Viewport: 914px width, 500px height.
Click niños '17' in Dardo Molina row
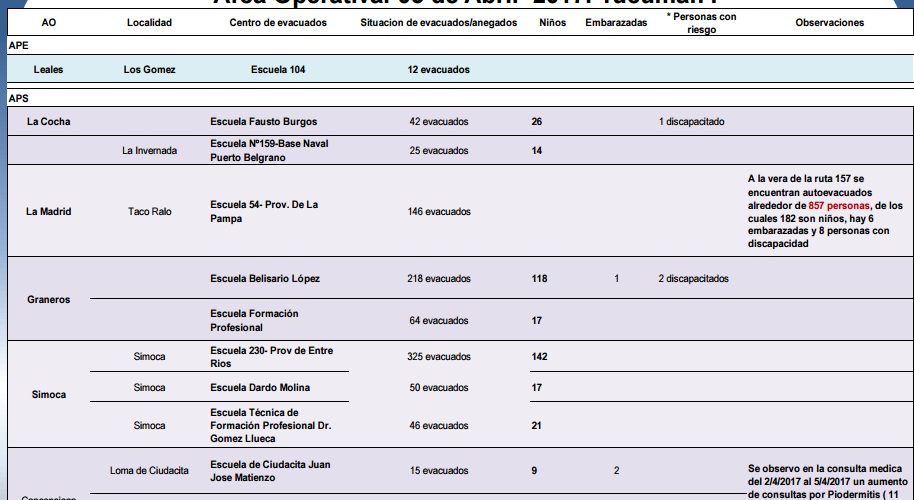(x=536, y=388)
